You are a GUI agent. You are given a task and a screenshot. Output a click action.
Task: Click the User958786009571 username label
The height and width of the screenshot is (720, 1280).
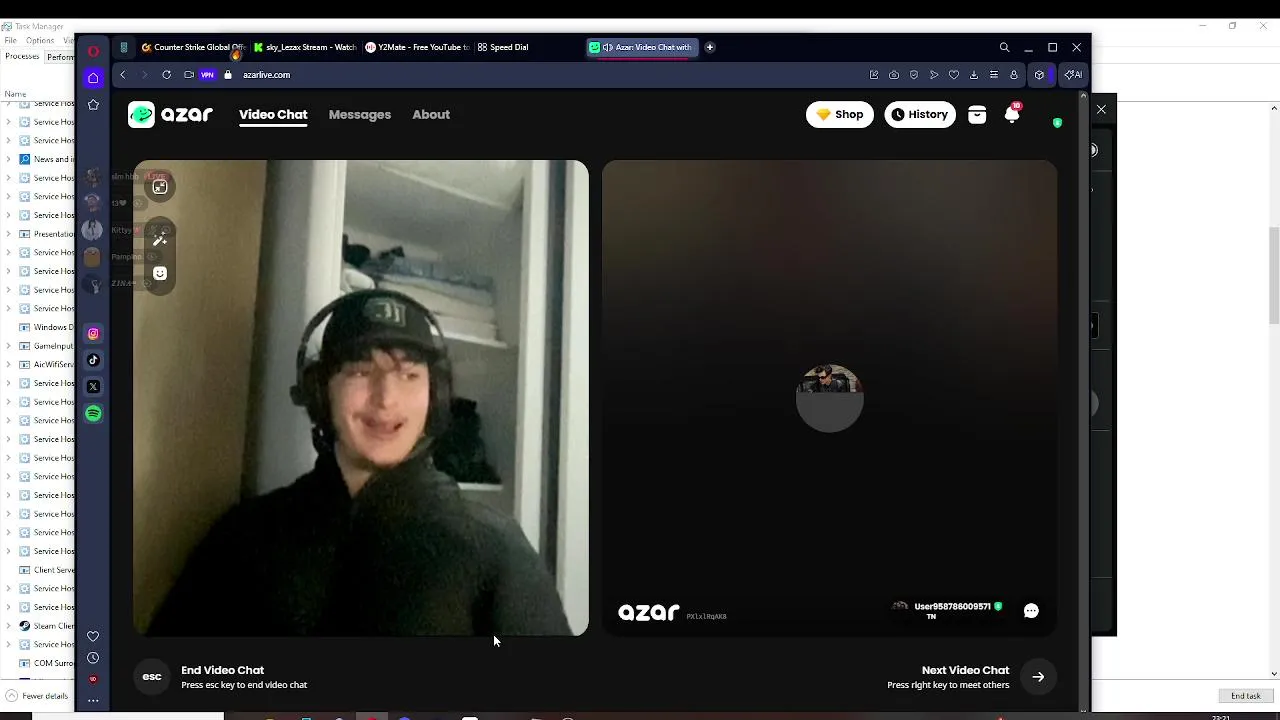click(x=952, y=606)
